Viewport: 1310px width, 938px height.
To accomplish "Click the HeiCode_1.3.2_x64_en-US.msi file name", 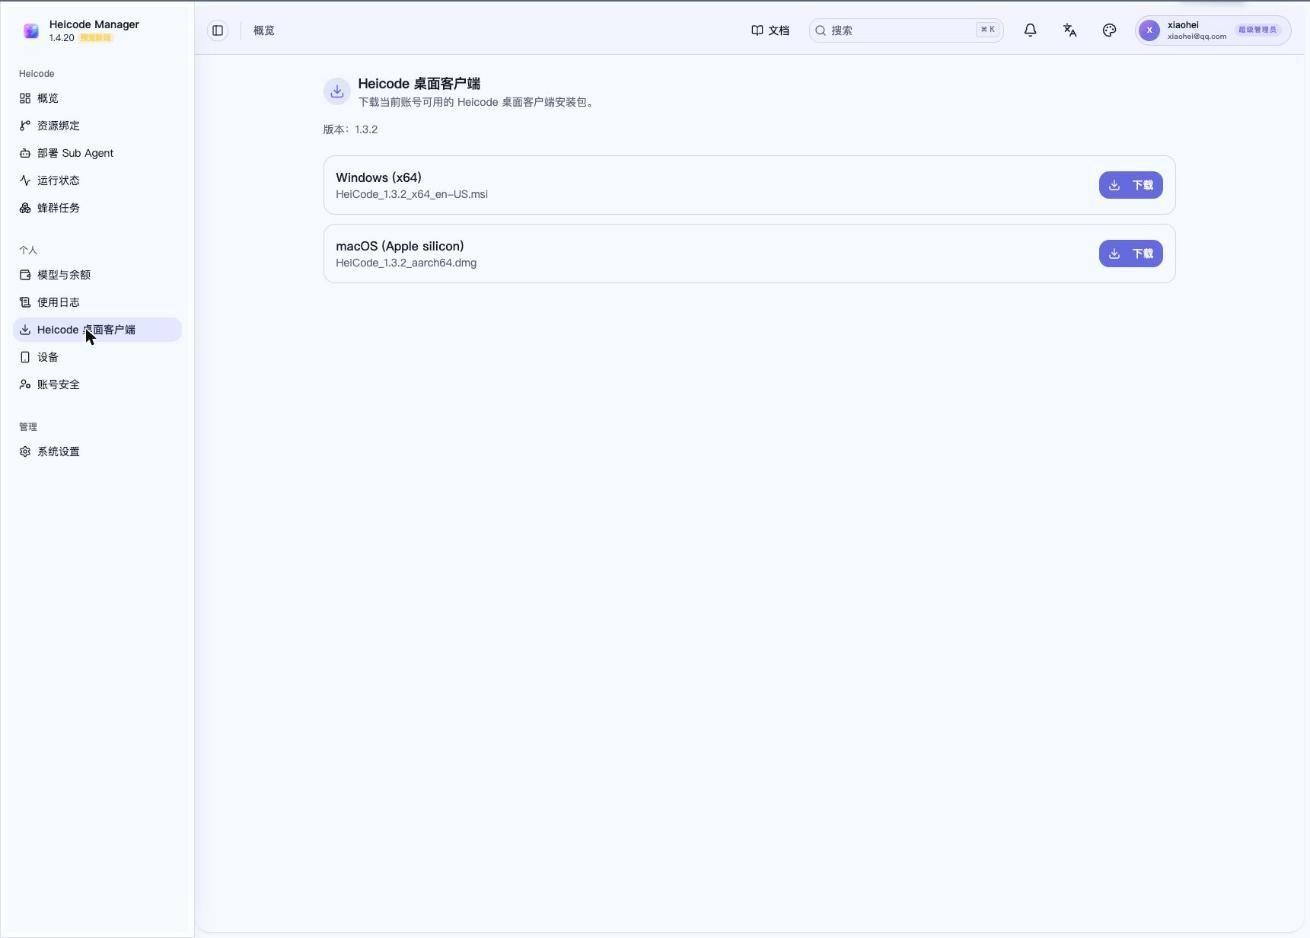I will point(411,194).
